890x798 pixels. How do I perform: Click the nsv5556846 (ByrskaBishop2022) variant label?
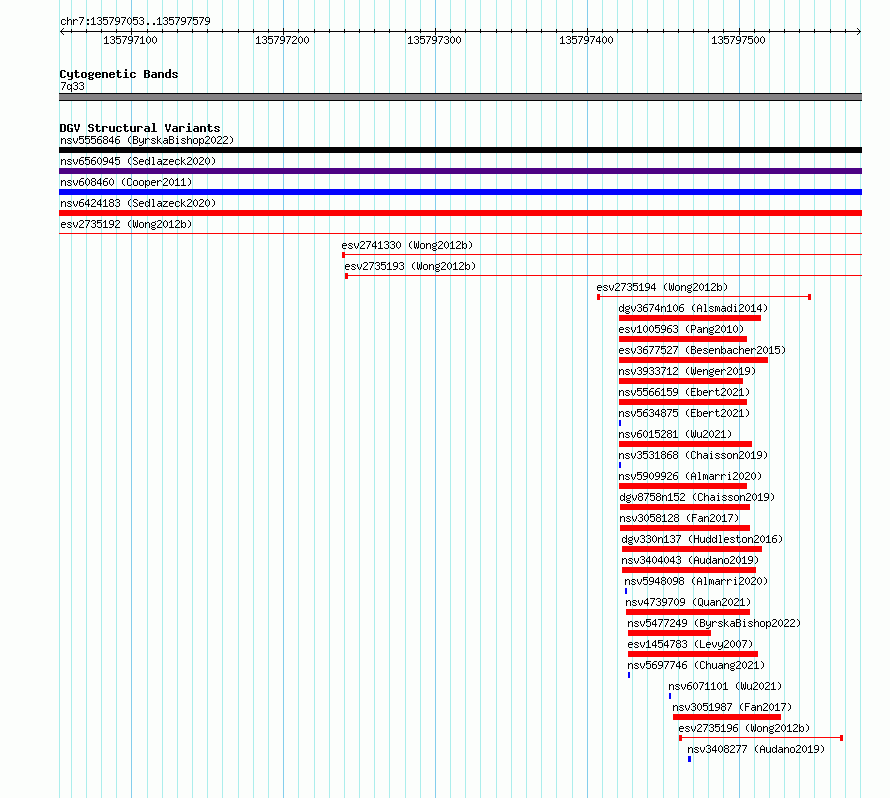point(147,140)
